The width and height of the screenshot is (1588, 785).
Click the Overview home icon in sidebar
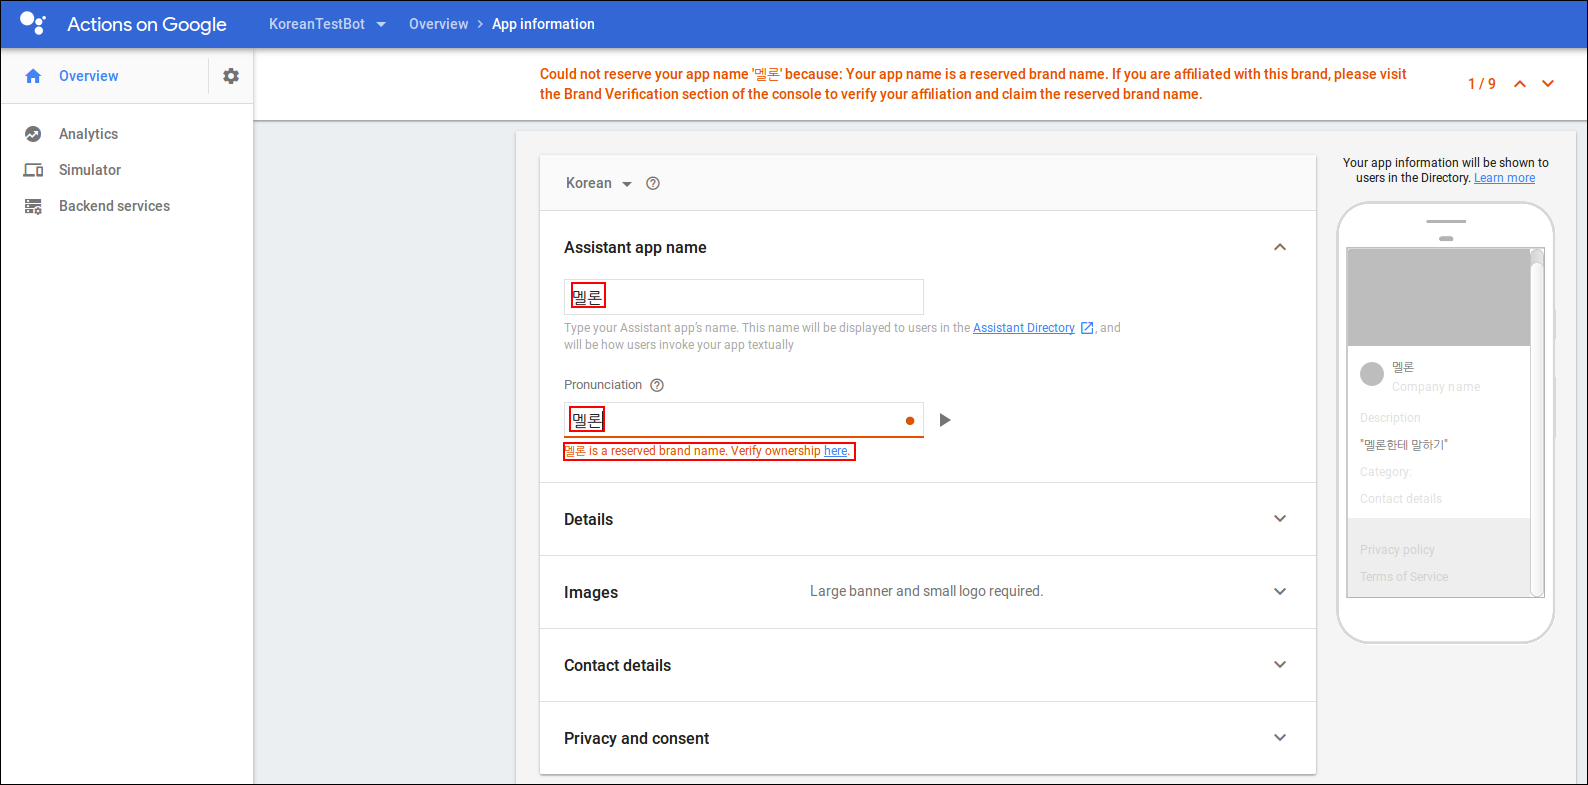point(33,76)
